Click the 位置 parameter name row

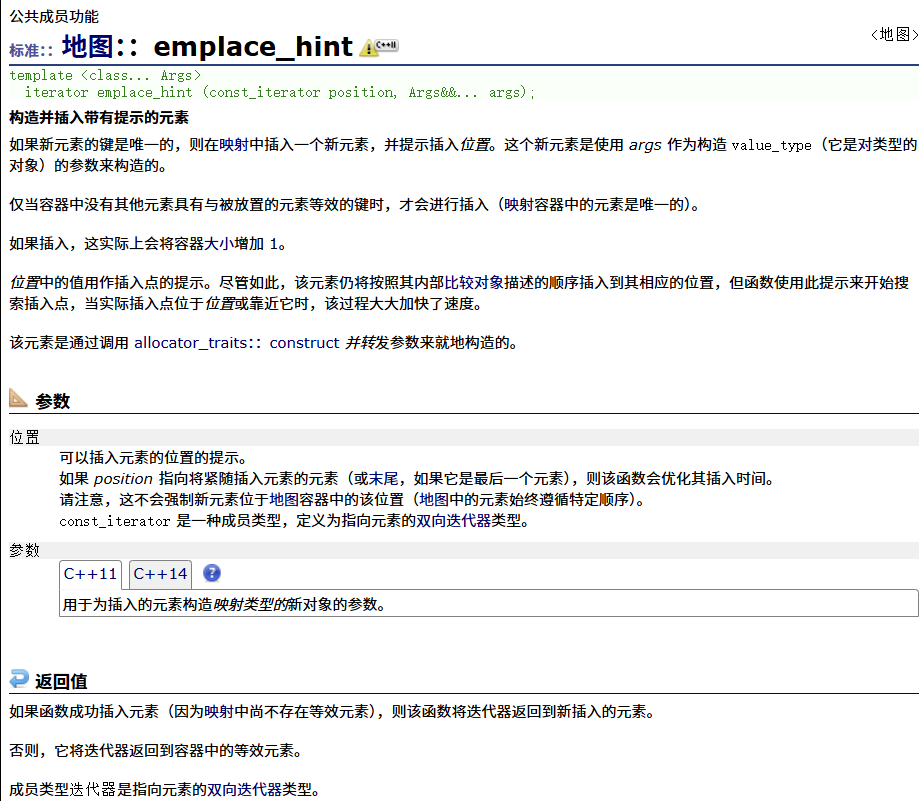click(x=464, y=437)
